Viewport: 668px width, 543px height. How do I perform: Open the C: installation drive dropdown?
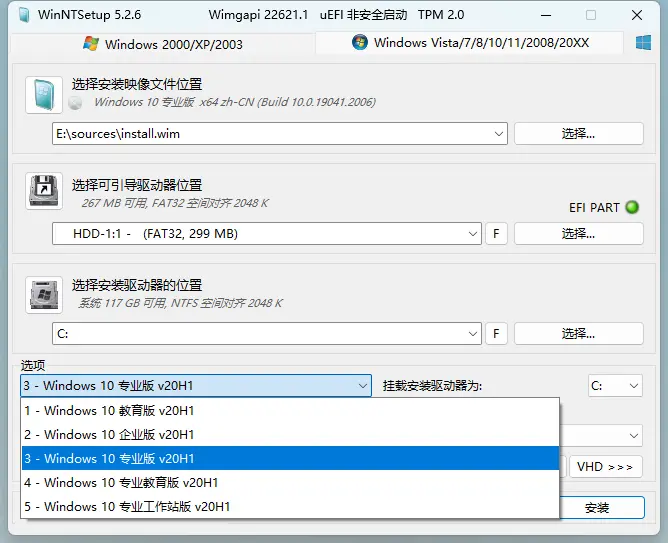click(x=472, y=333)
